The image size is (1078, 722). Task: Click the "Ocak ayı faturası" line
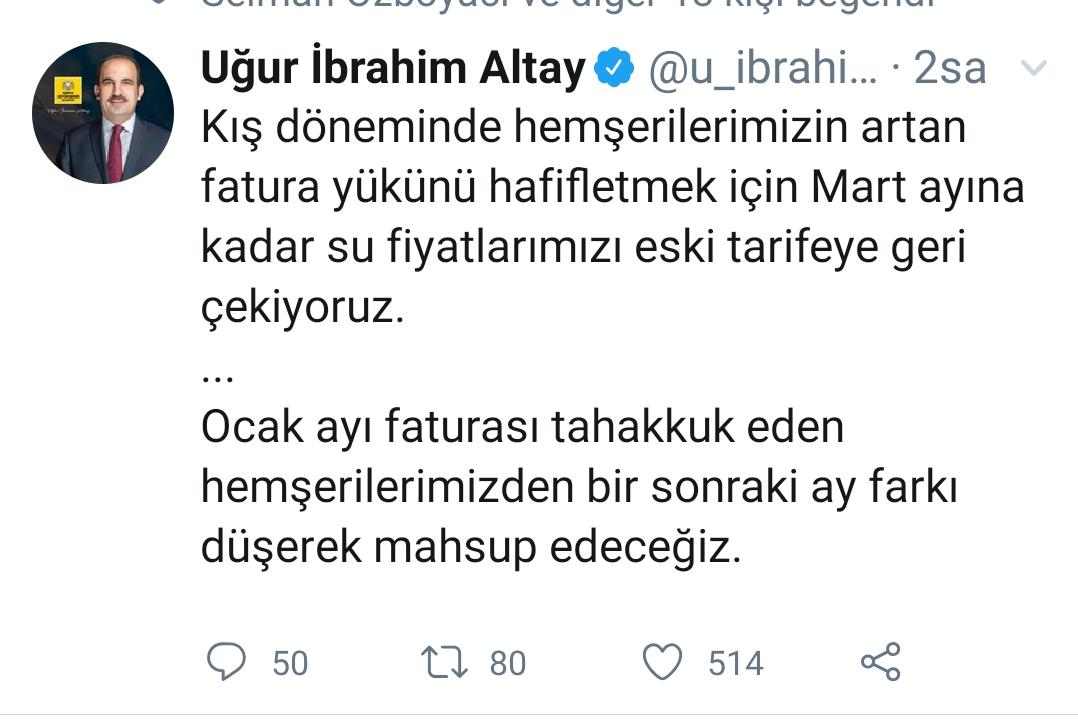[522, 428]
